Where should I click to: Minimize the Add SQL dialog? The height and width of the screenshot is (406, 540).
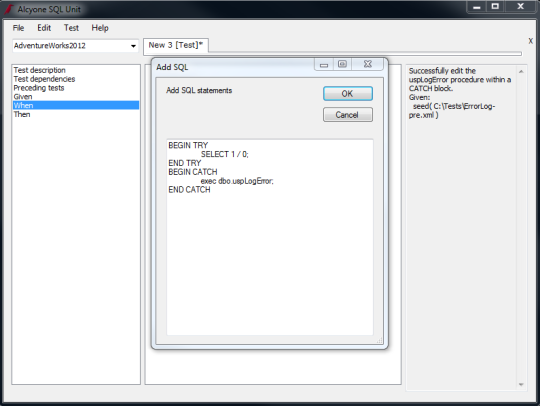[324, 65]
